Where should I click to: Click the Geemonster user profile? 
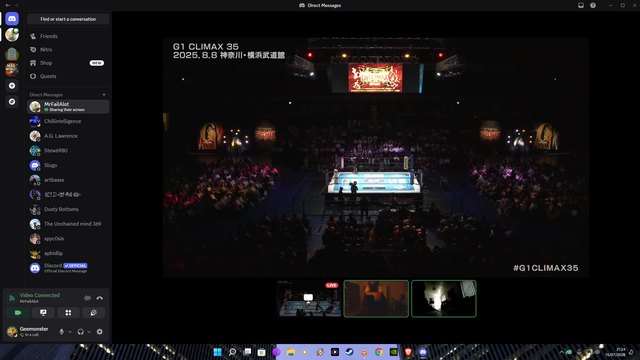(30, 331)
